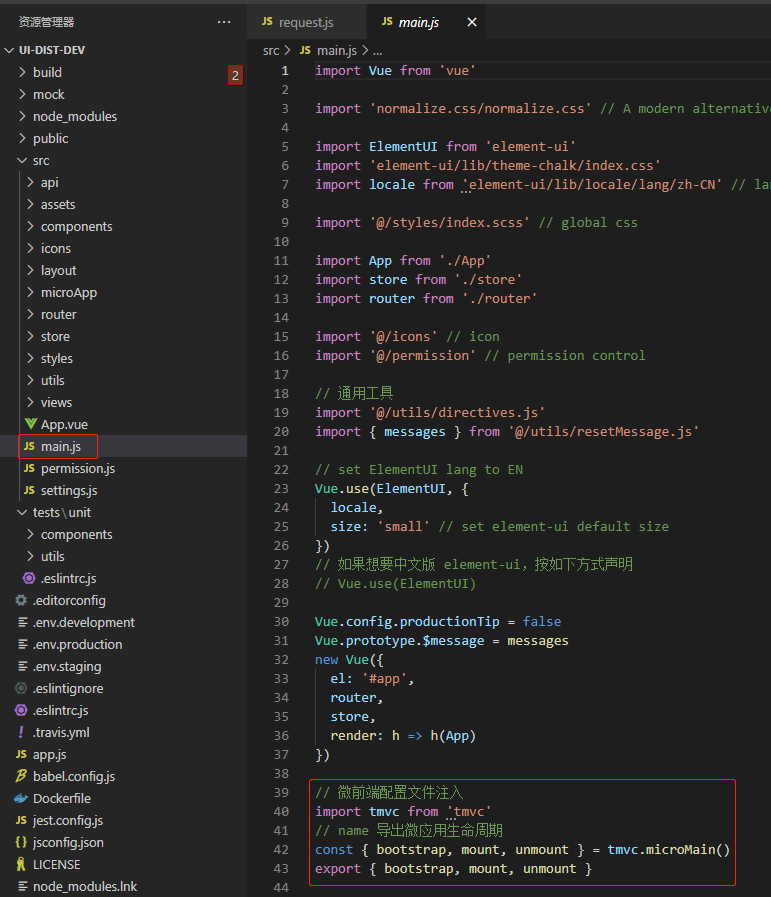
Task: Click the jsconfig.json braces icon
Action: [x=21, y=842]
